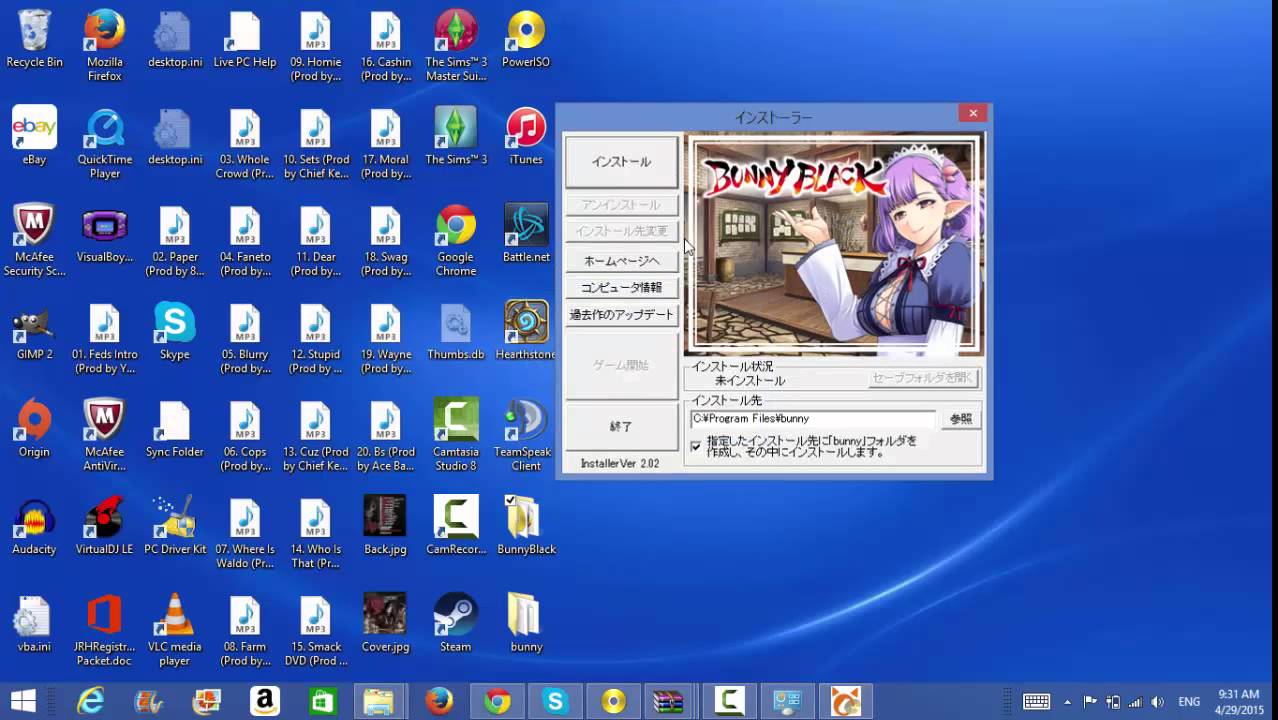
Task: Click the ENG language indicator
Action: pos(1189,702)
